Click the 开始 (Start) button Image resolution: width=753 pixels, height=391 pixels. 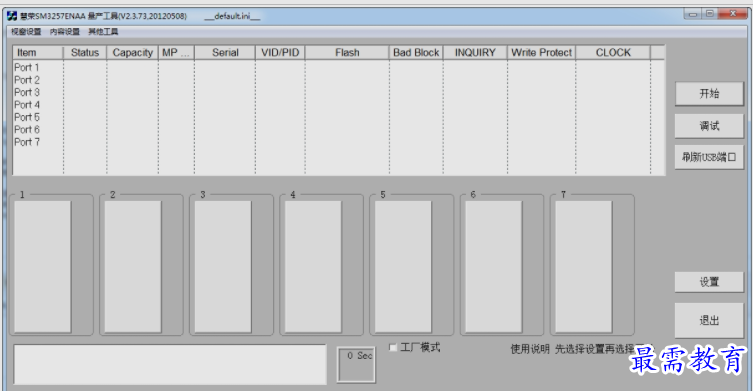click(x=709, y=94)
